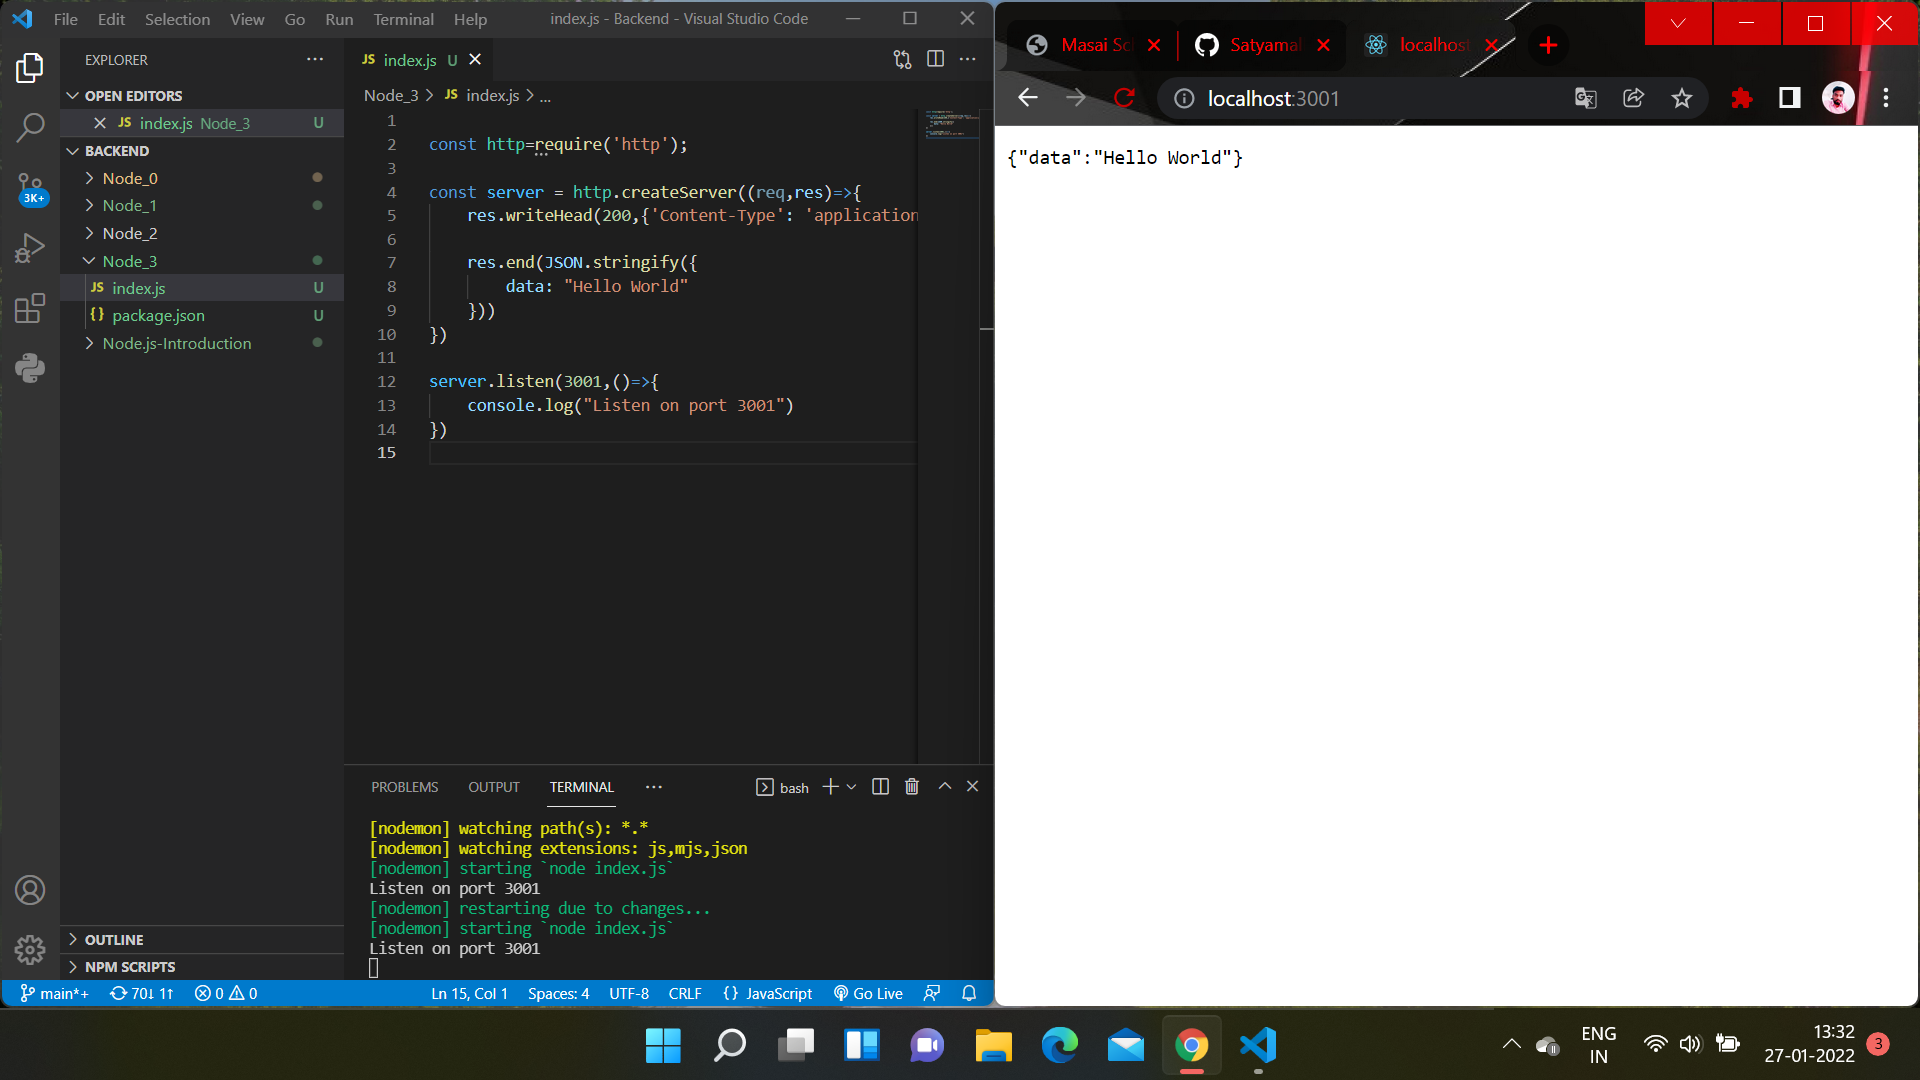This screenshot has height=1080, width=1920.
Task: Start the Go Live server
Action: tap(869, 993)
